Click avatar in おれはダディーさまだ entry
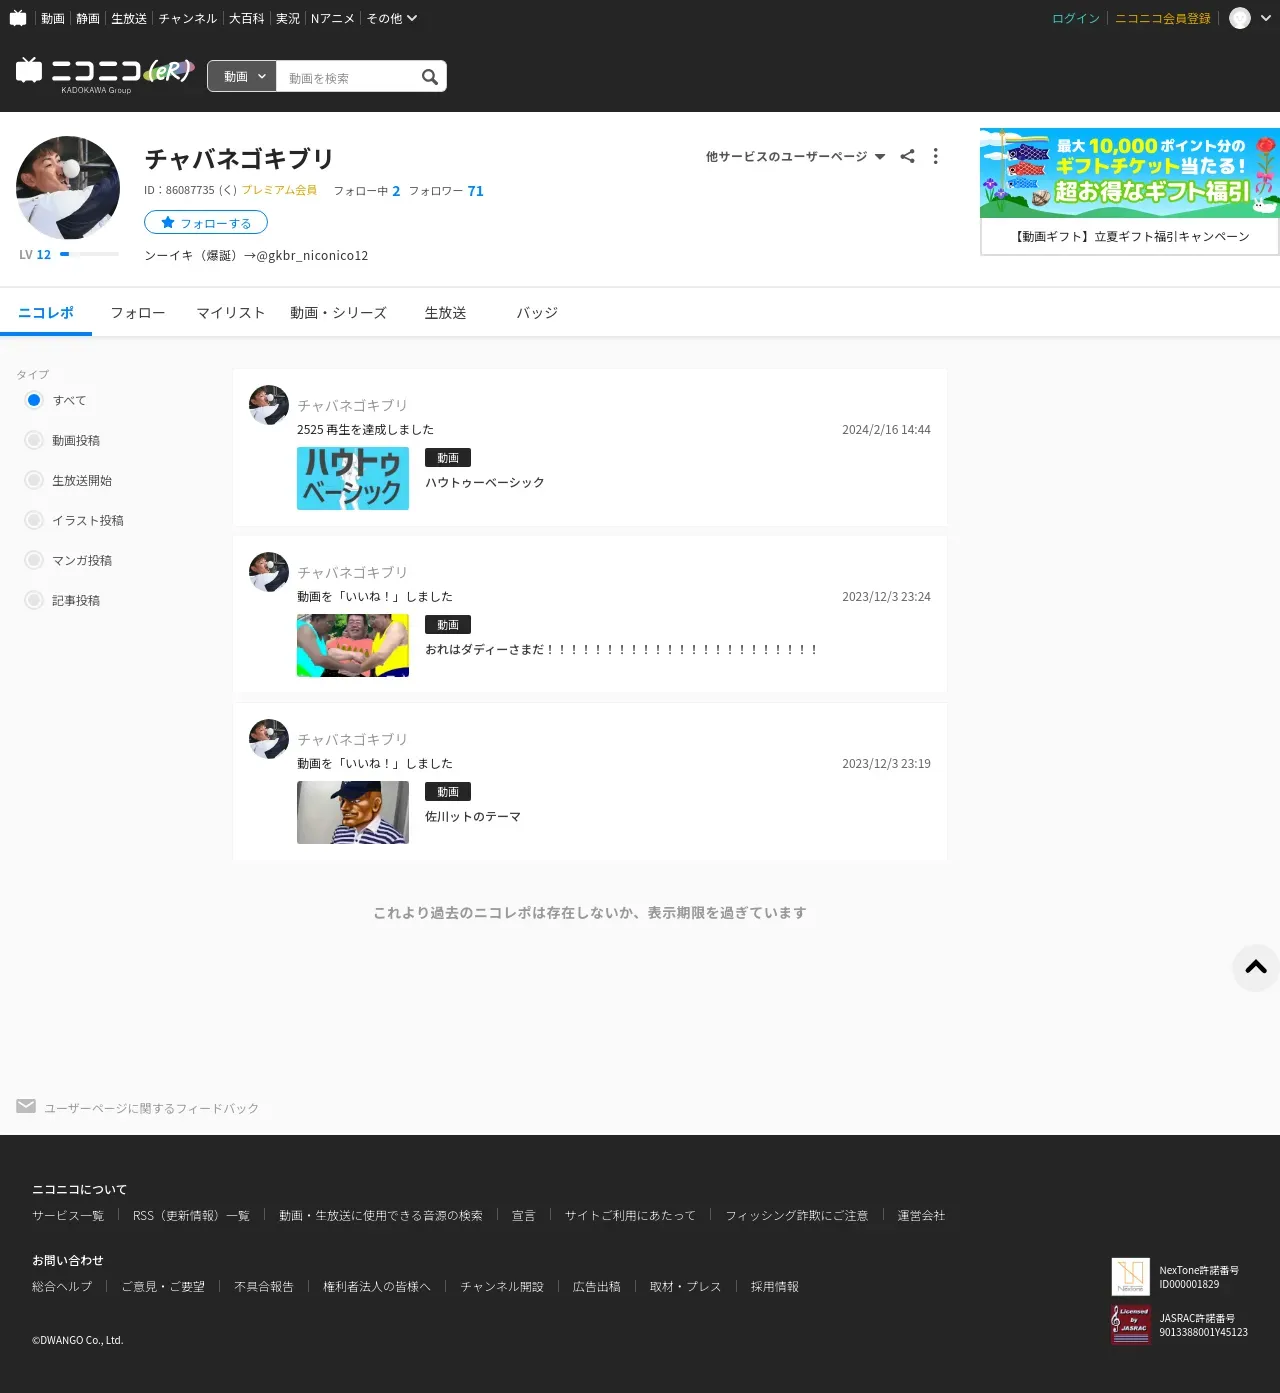1280x1393 pixels. [269, 572]
